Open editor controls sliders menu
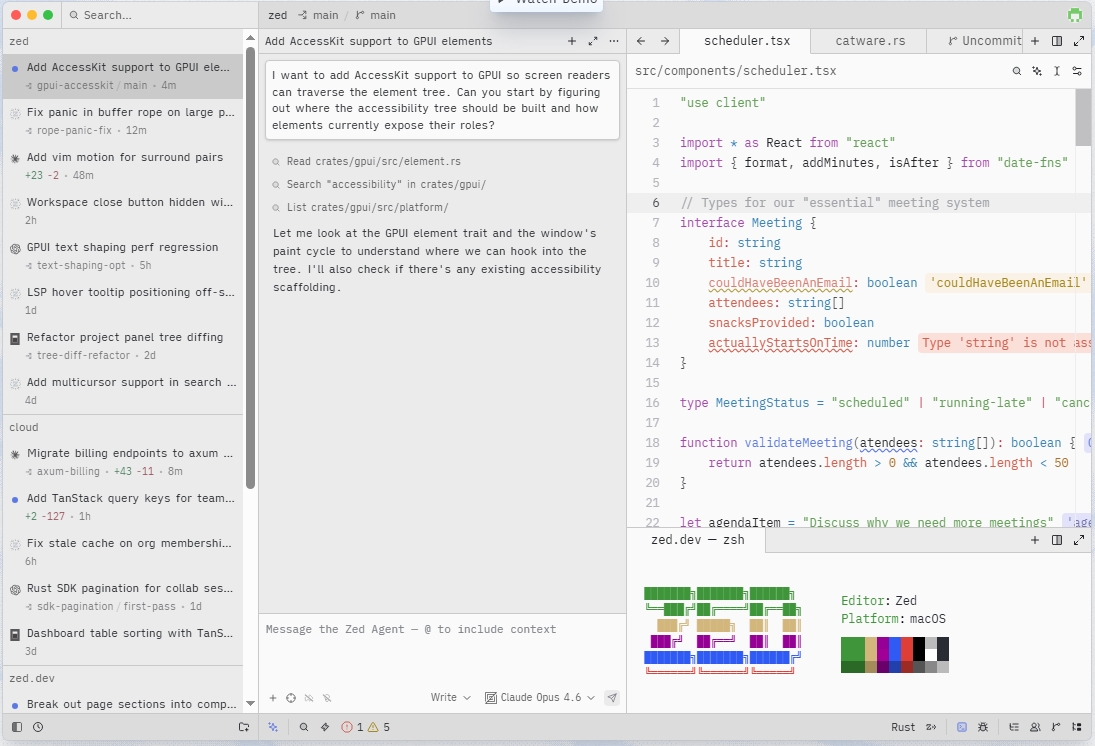Viewport: 1095px width, 746px height. click(1077, 71)
